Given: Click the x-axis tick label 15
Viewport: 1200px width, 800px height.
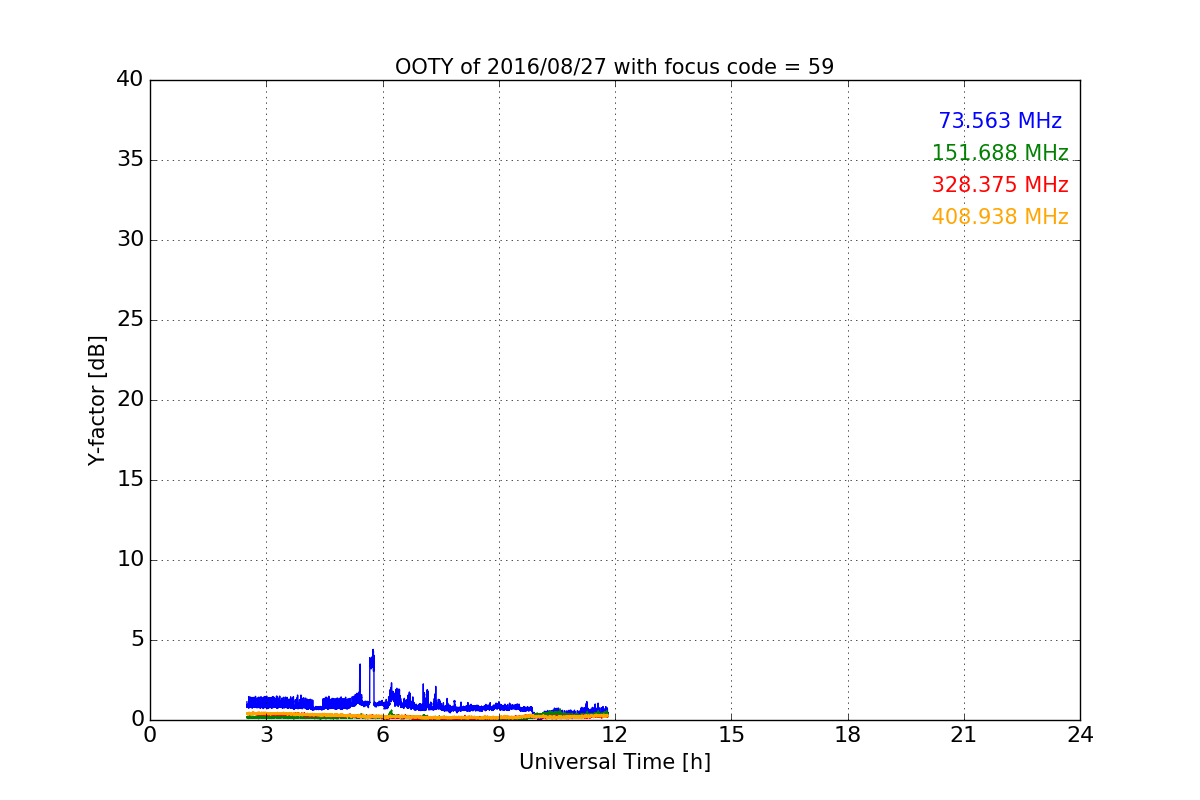Looking at the screenshot, I should click(731, 735).
